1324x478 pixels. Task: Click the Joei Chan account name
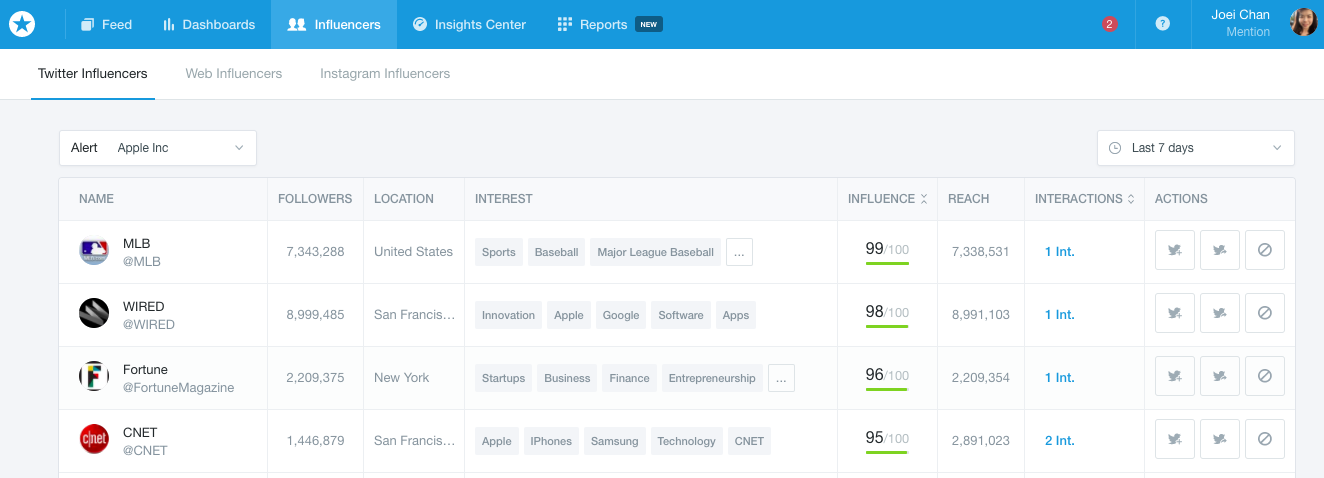1240,15
